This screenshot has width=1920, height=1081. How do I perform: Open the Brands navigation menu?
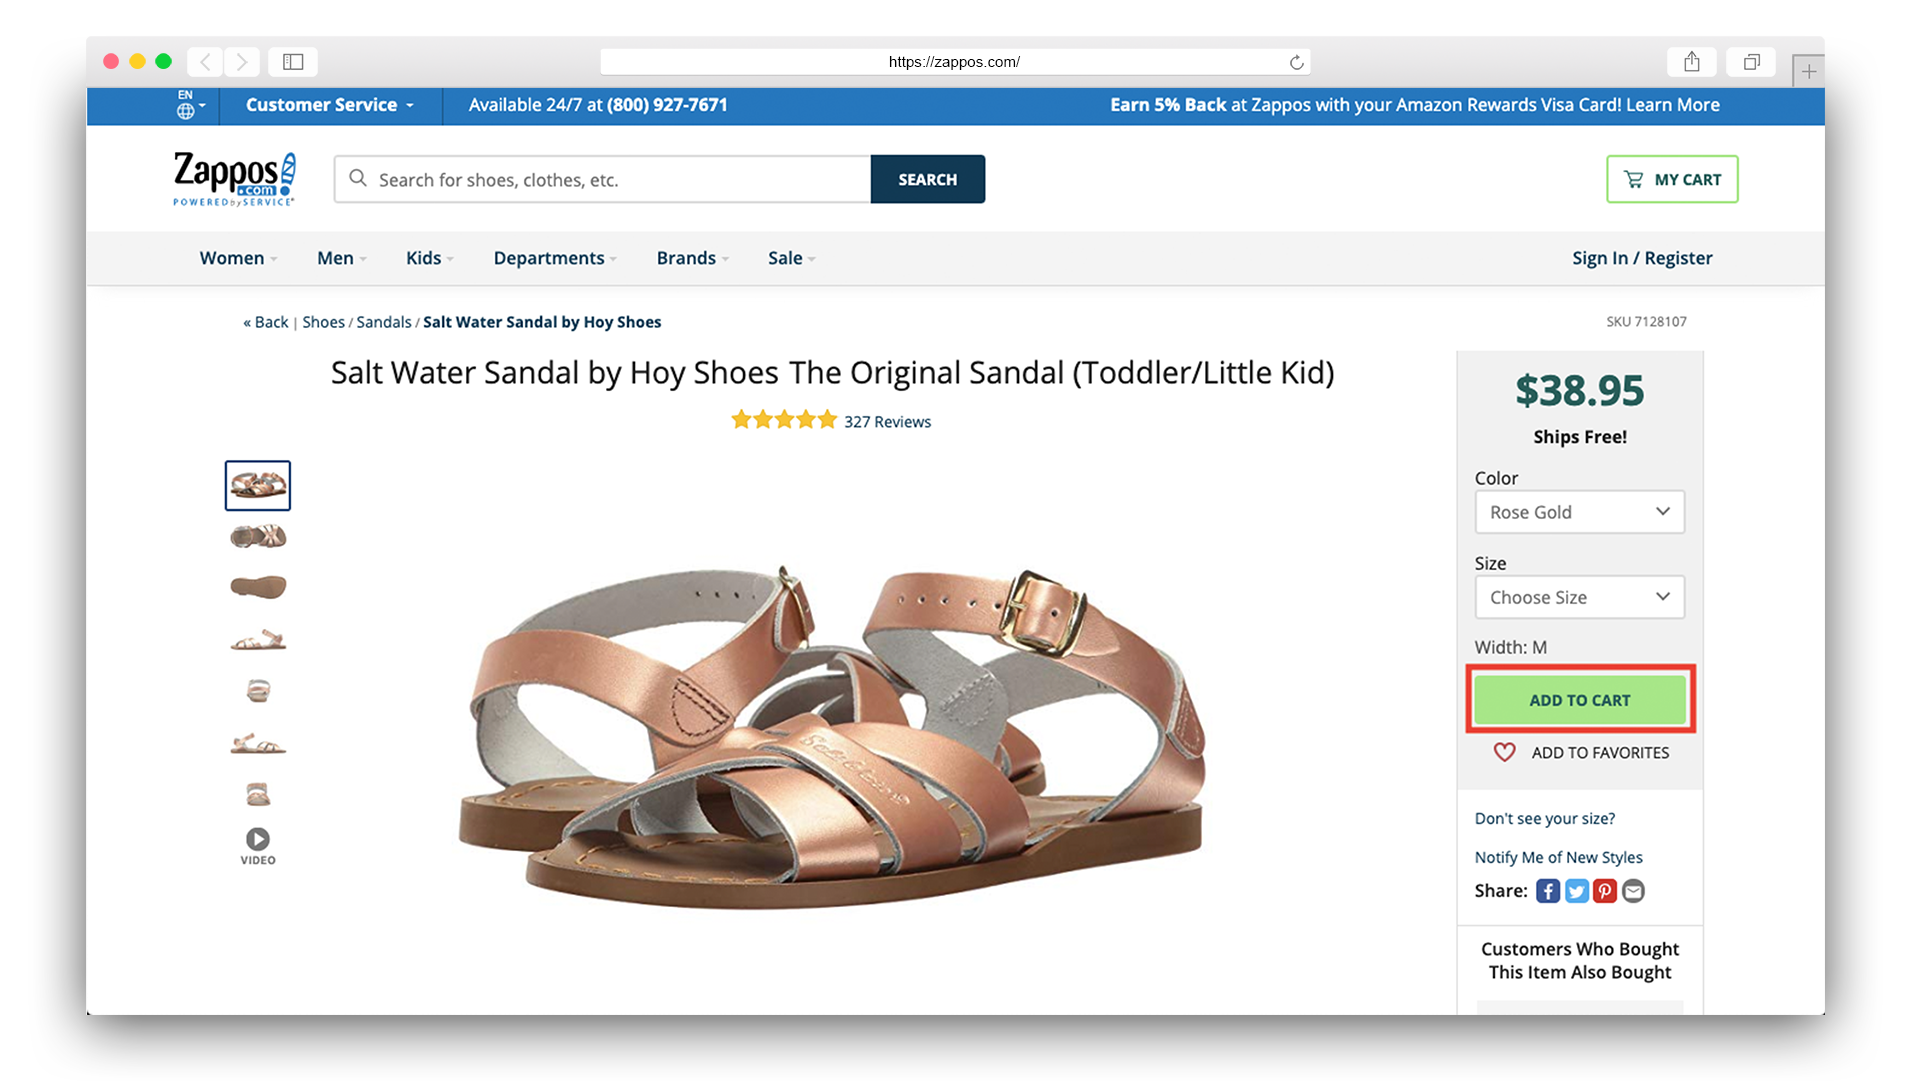pos(686,258)
